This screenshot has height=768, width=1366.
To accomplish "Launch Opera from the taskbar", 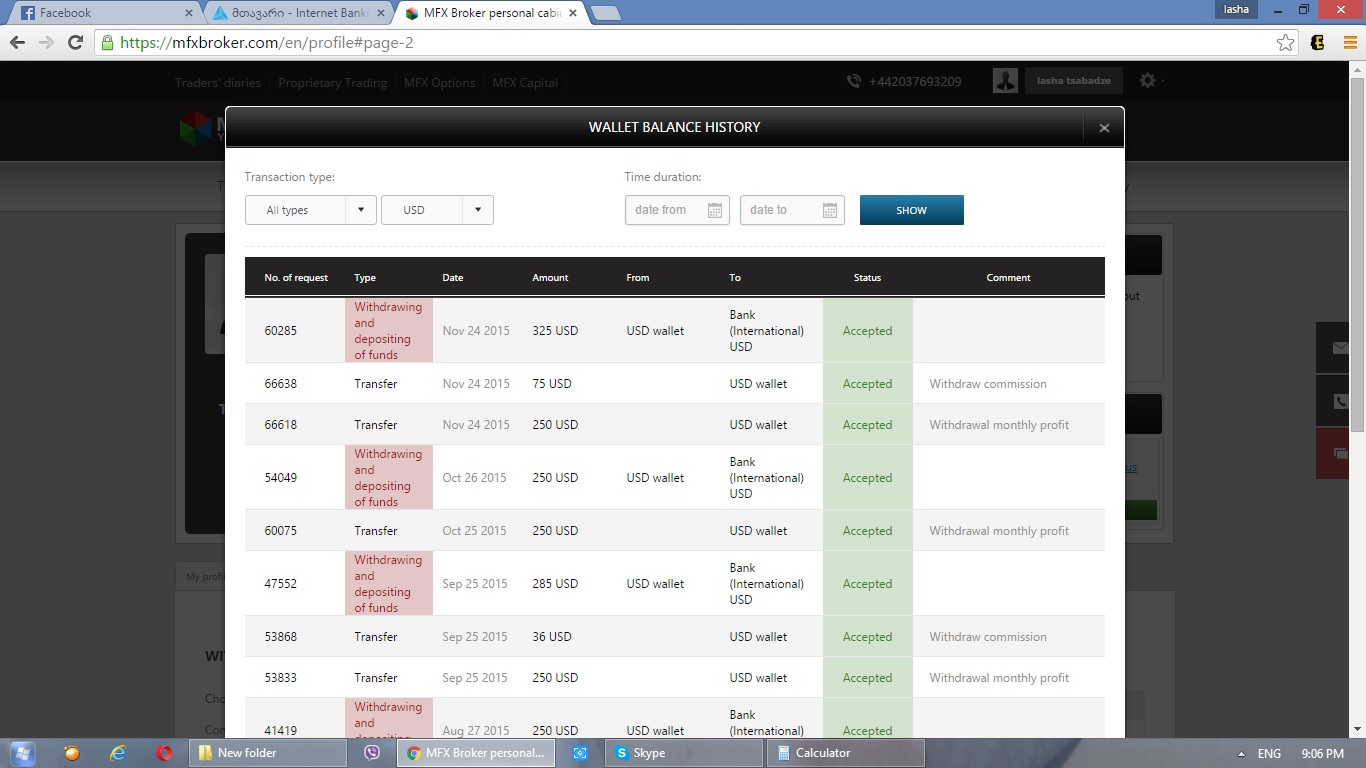I will [164, 753].
